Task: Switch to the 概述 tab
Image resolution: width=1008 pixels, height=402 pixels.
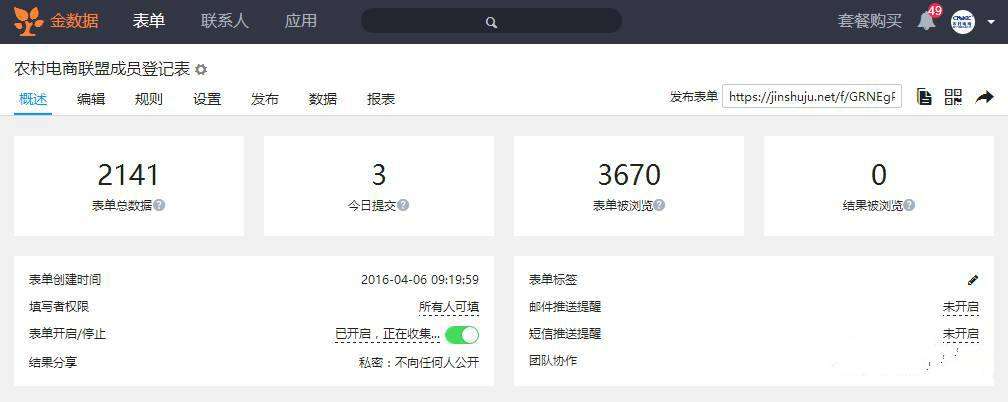Action: (x=33, y=99)
